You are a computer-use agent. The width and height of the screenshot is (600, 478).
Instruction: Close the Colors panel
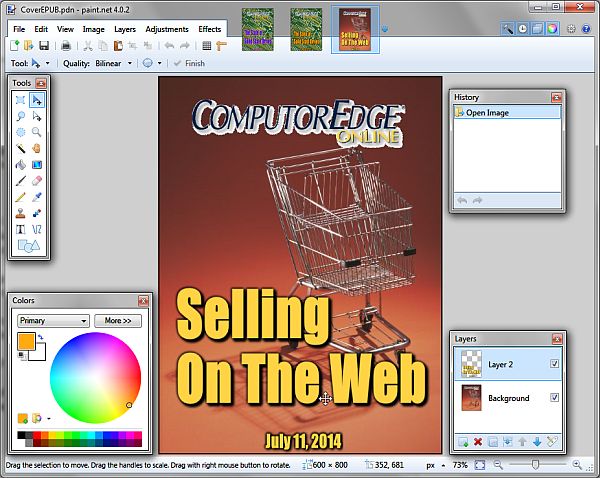click(143, 301)
